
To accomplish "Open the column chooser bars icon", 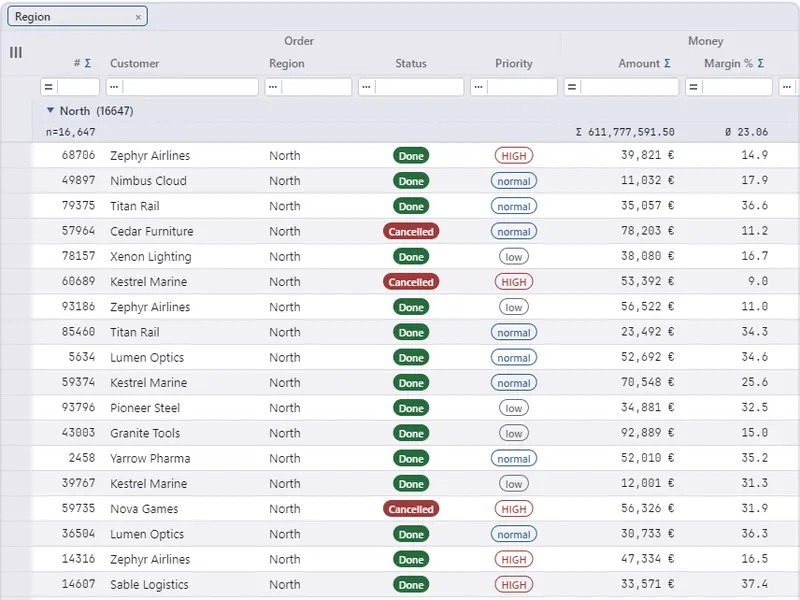I will [x=16, y=53].
